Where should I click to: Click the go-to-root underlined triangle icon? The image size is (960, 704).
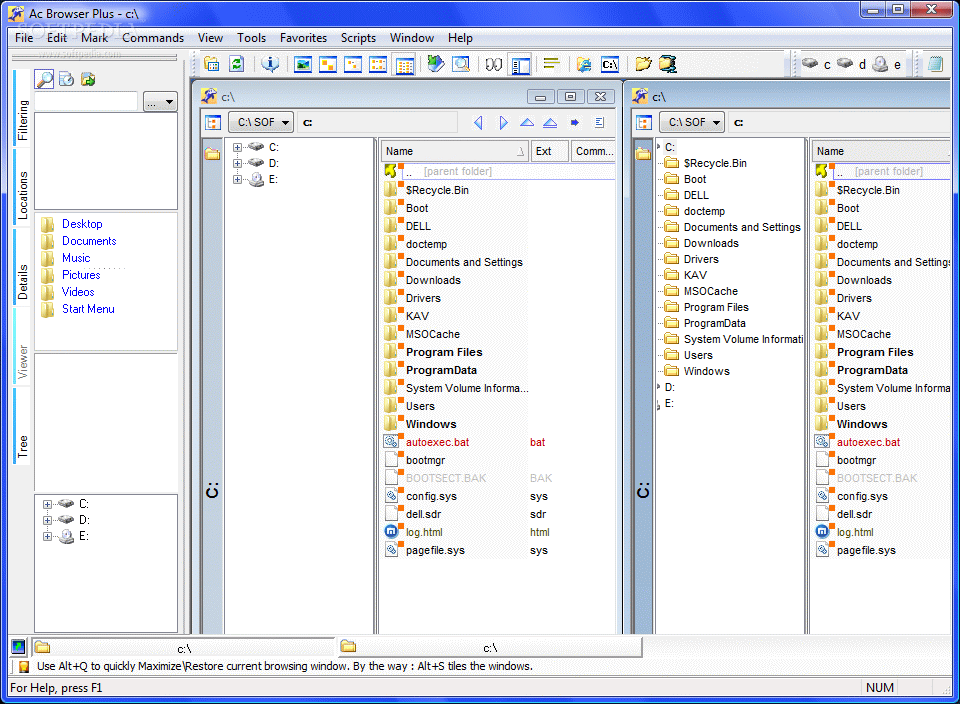tap(550, 122)
